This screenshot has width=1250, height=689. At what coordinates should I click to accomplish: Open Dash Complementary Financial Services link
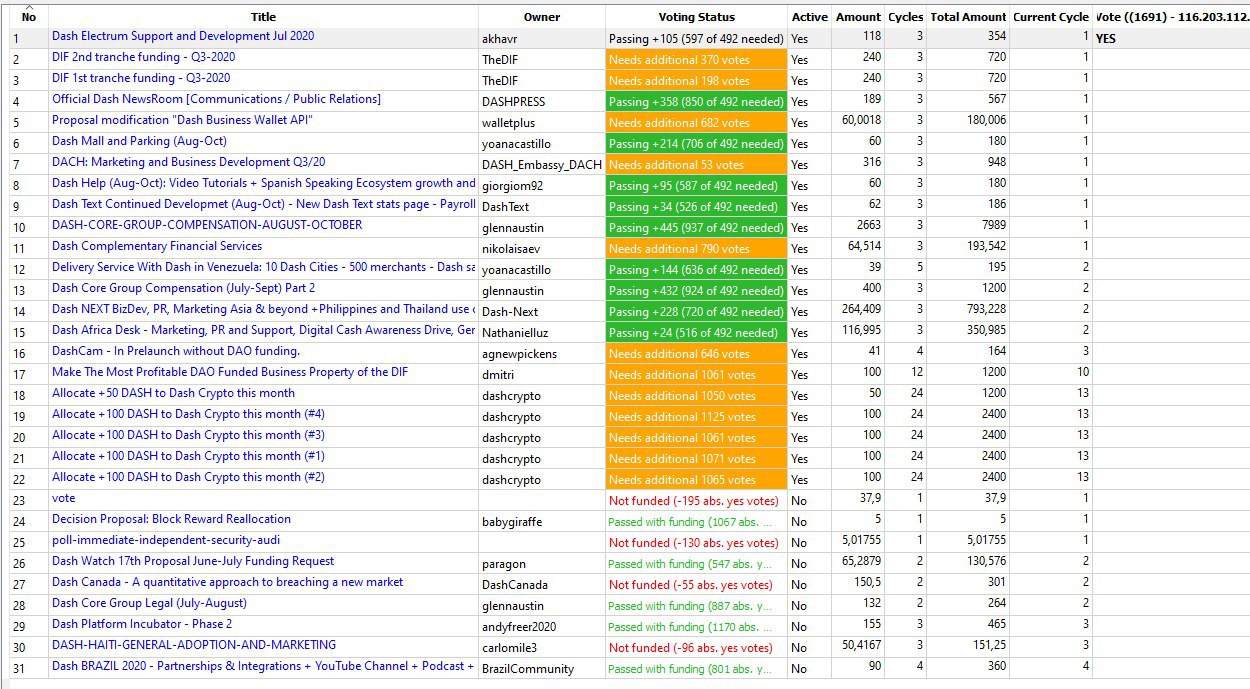tap(157, 246)
